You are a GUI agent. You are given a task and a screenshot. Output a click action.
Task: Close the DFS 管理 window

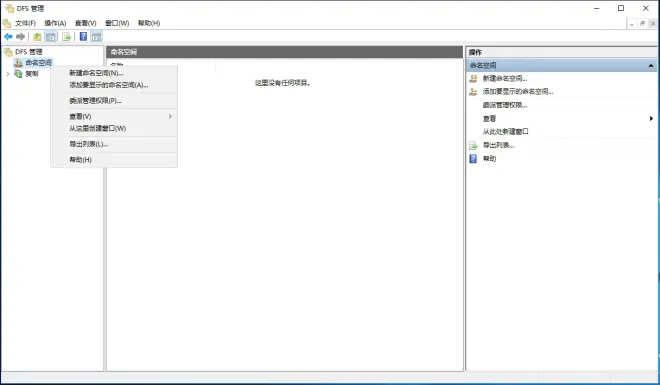[646, 8]
